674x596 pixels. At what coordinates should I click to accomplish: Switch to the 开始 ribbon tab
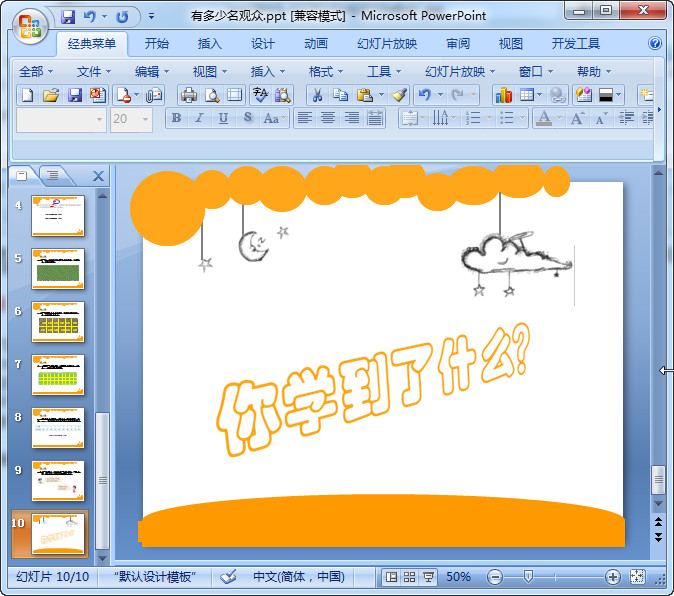click(x=156, y=43)
